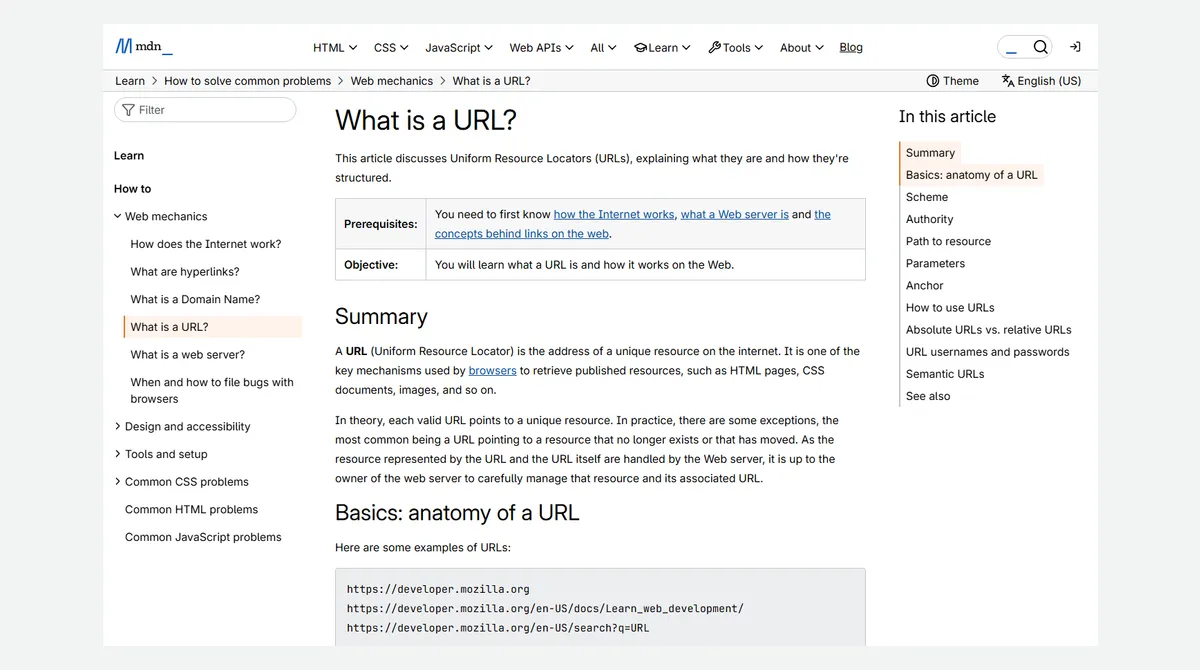The height and width of the screenshot is (670, 1200).
Task: Jump to 'URL usernames and passwords'
Action: coord(988,352)
